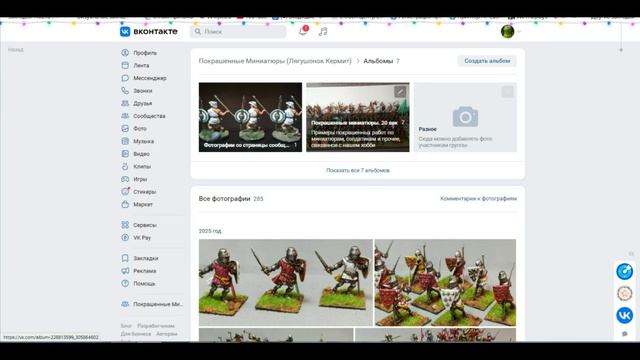This screenshot has height=360, width=640.
Task: Click the blue VK round icon at right
Action: (624, 316)
